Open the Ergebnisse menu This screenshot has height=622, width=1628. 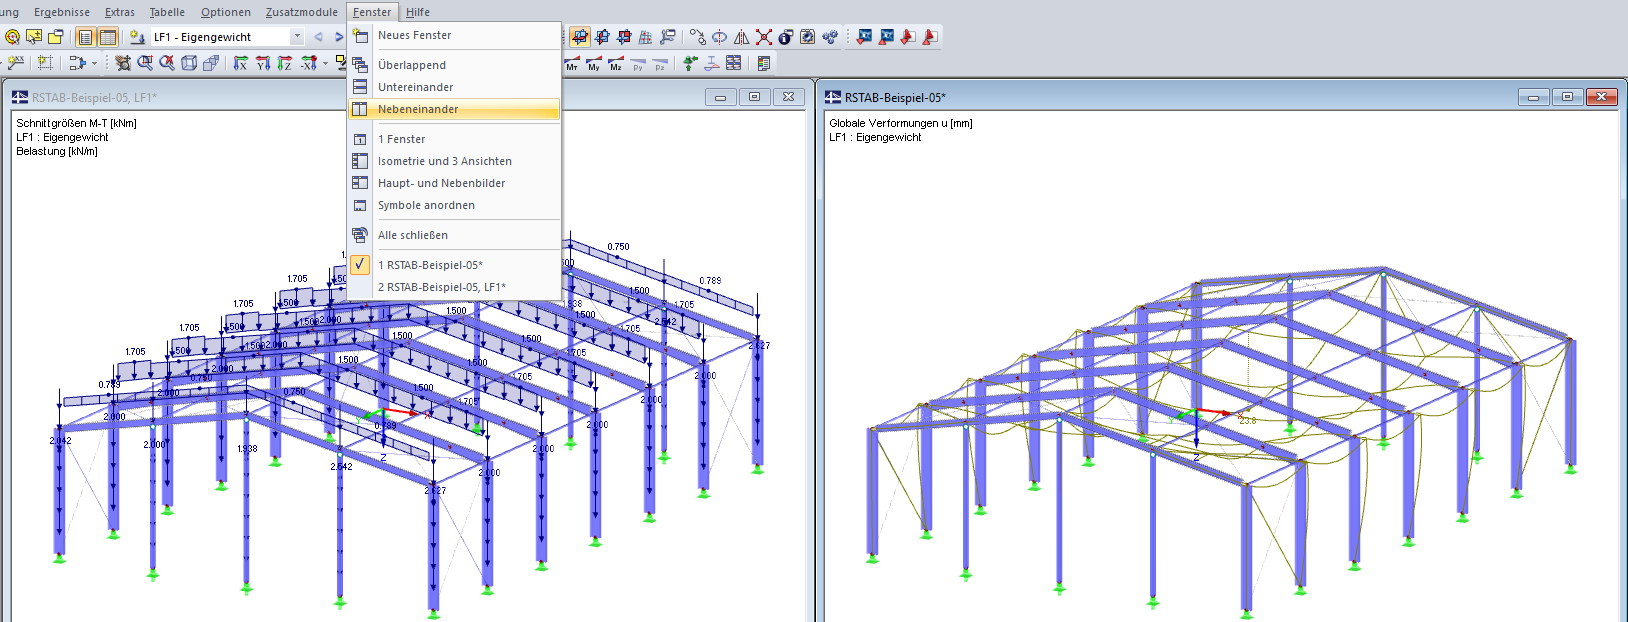click(x=62, y=12)
